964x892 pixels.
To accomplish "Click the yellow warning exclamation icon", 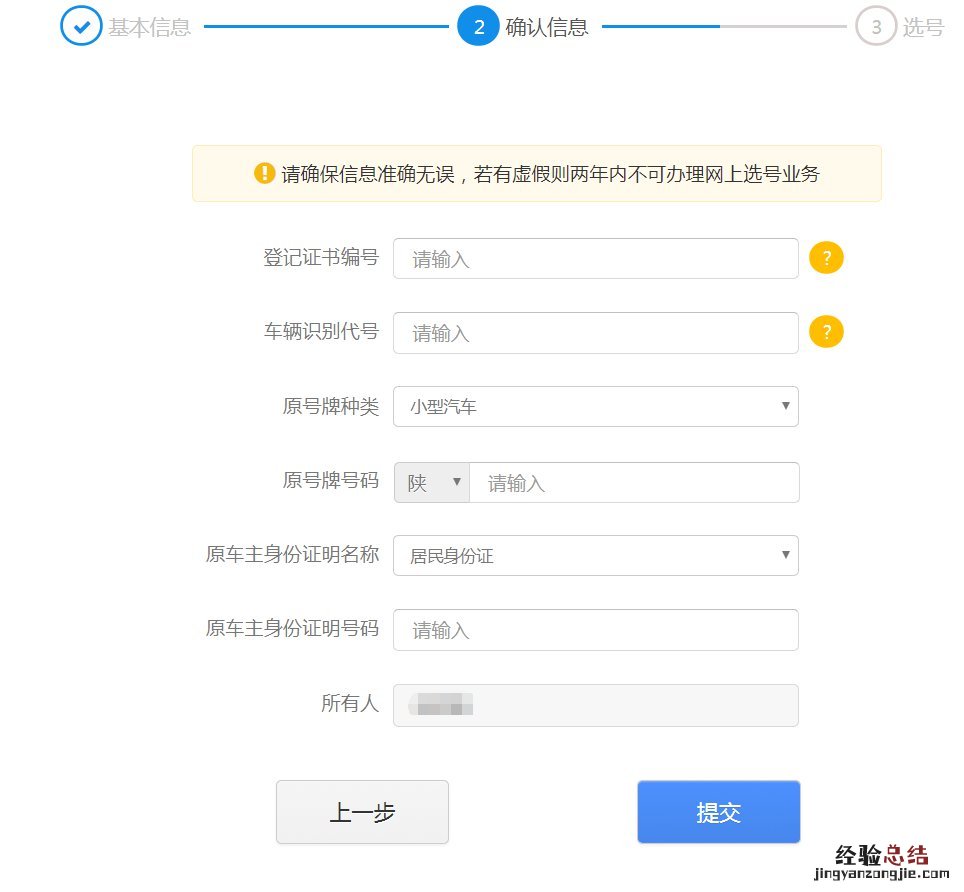I will pos(264,173).
